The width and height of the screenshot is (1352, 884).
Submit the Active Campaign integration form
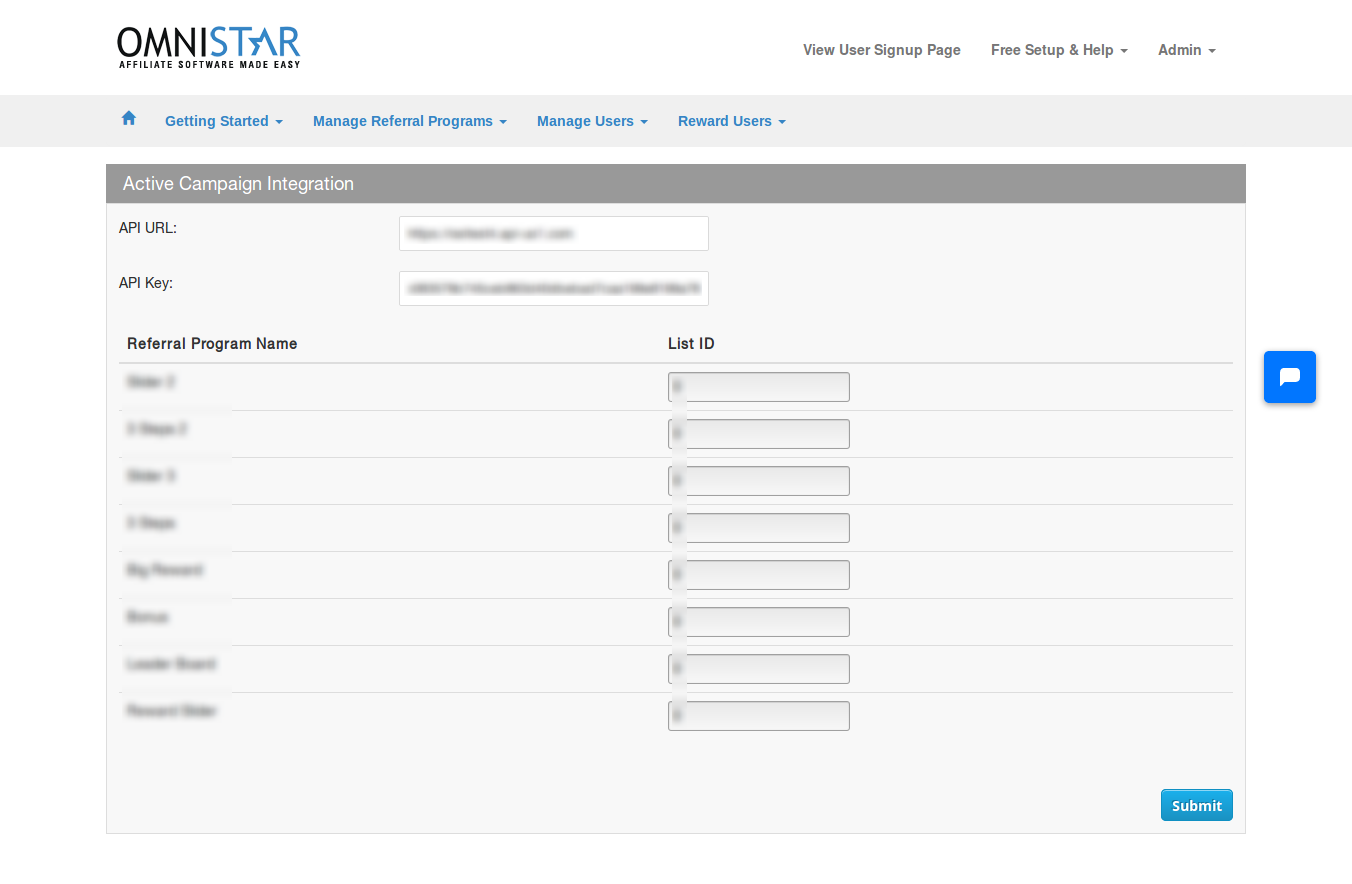[x=1197, y=805]
